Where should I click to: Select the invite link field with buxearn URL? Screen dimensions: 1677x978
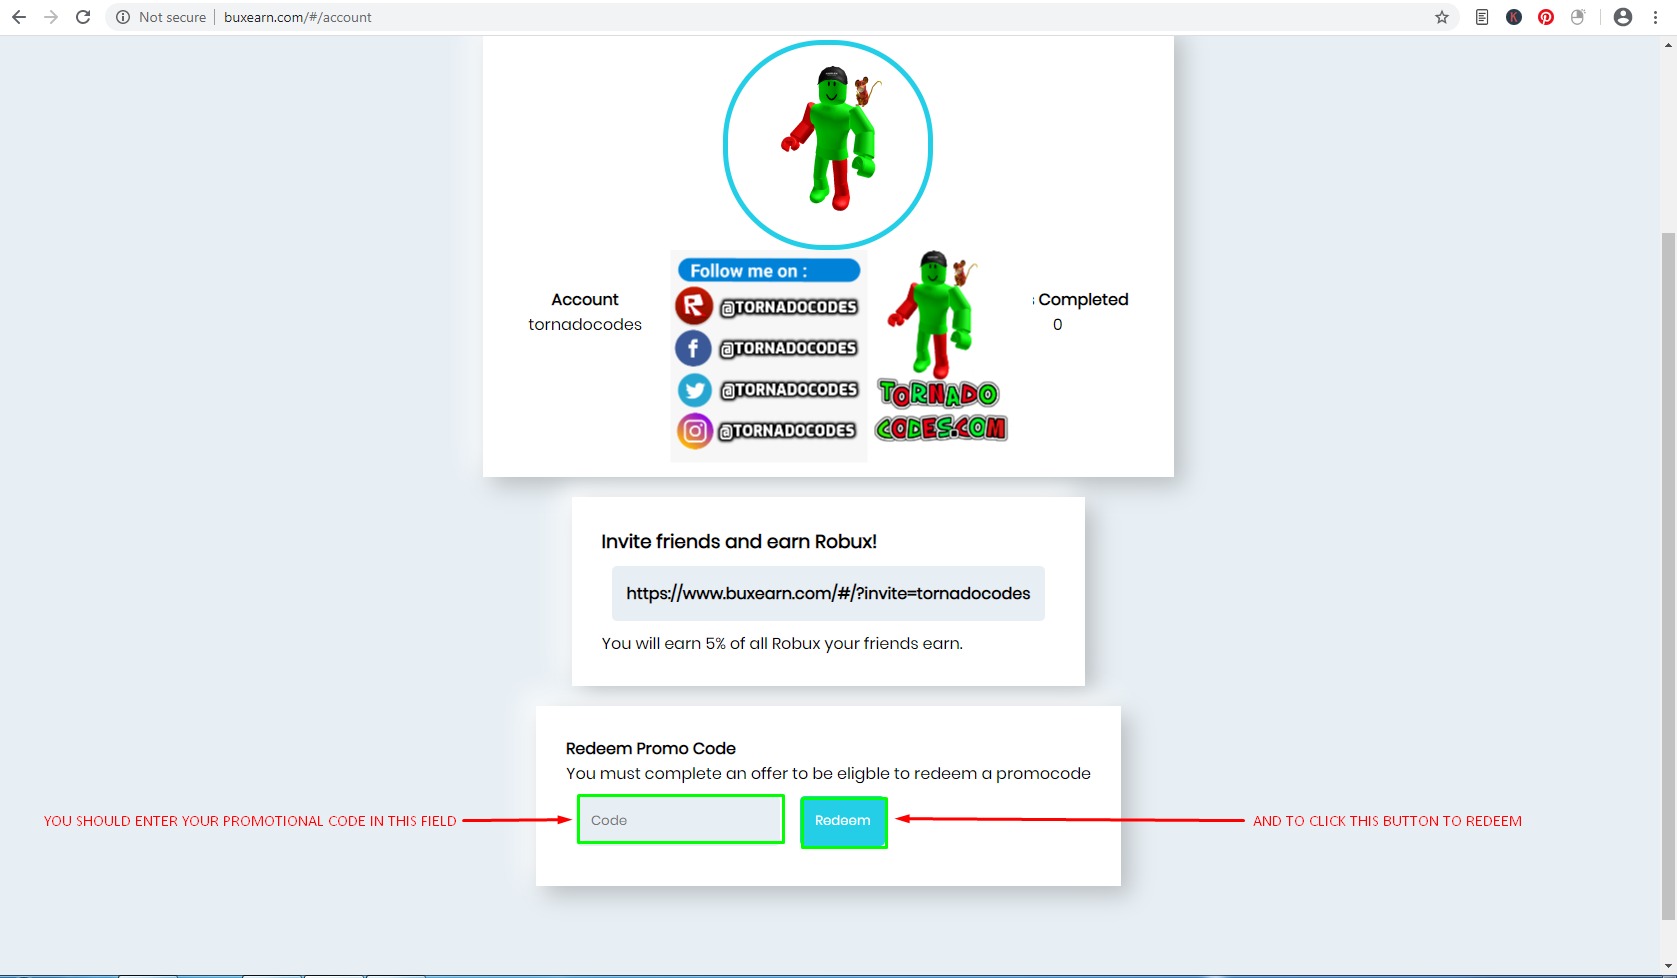coord(828,593)
